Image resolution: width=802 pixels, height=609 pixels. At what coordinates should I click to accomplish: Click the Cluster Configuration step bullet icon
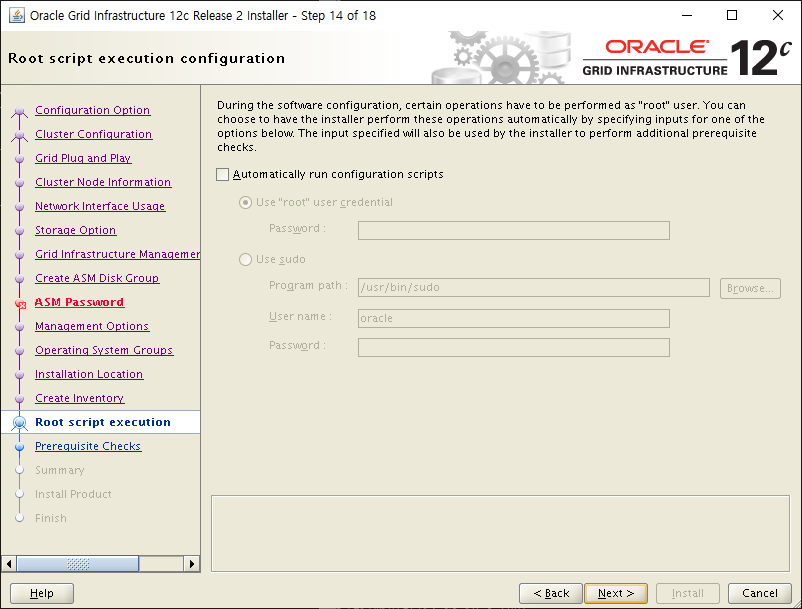click(x=19, y=135)
